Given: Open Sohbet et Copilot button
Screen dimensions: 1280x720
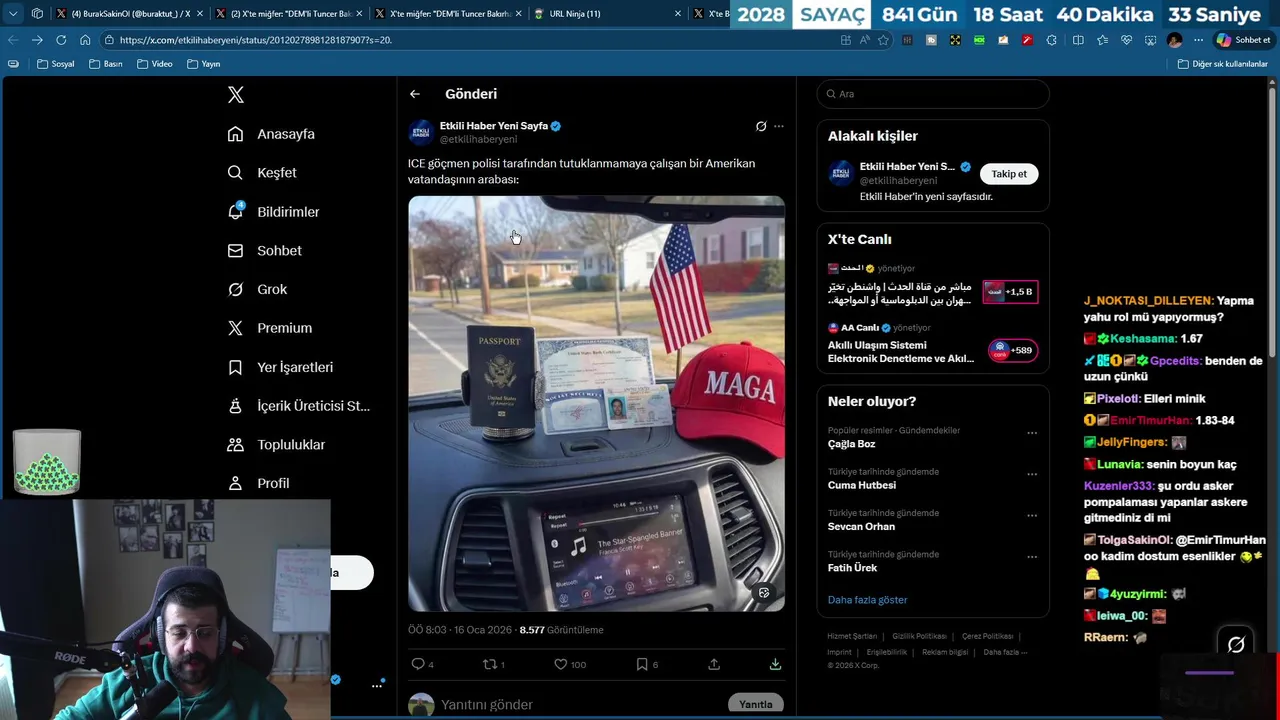Looking at the screenshot, I should 1243,40.
